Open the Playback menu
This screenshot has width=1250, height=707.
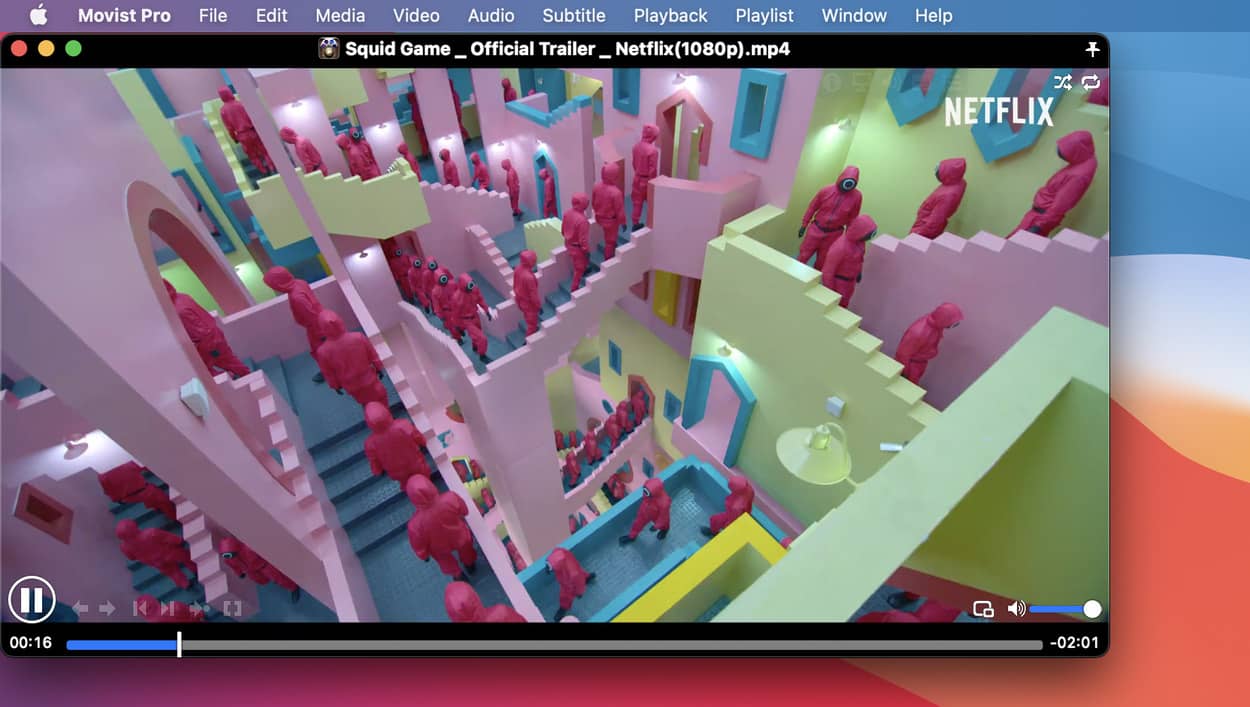(670, 15)
